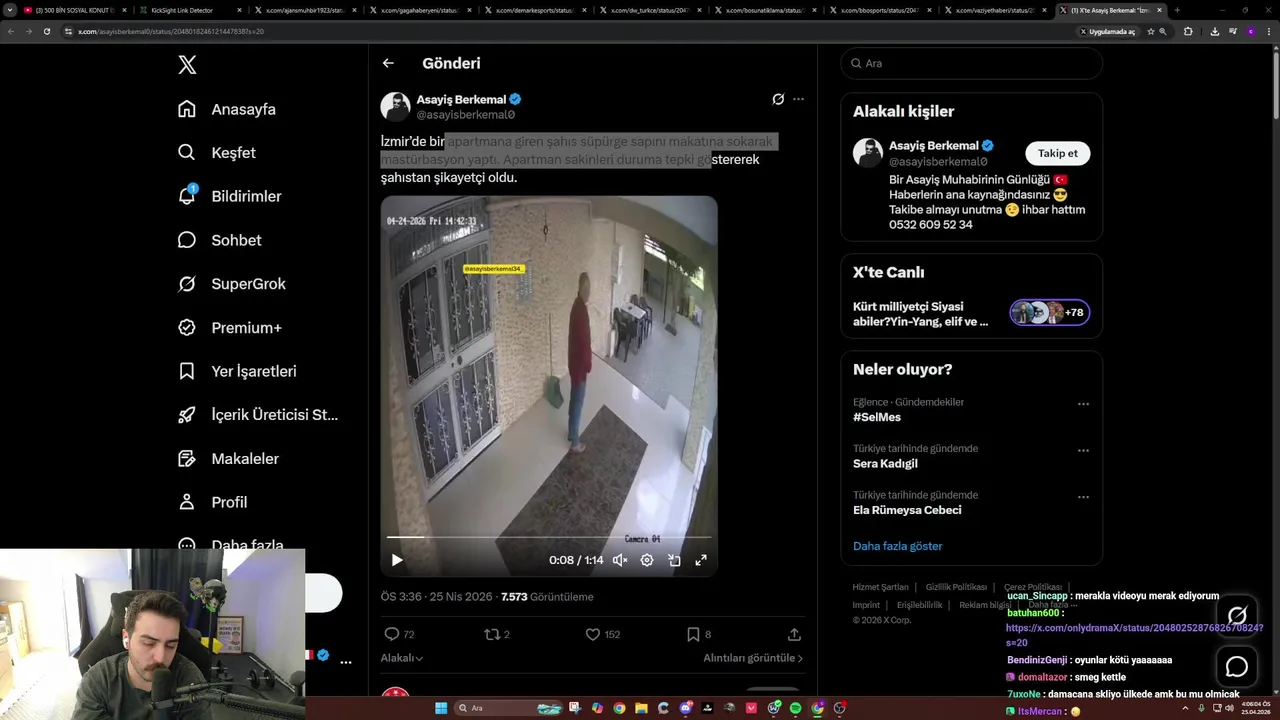Viewport: 1280px width, 720px height.
Task: Open more options for Sera Kadıgil trend
Action: (1083, 450)
